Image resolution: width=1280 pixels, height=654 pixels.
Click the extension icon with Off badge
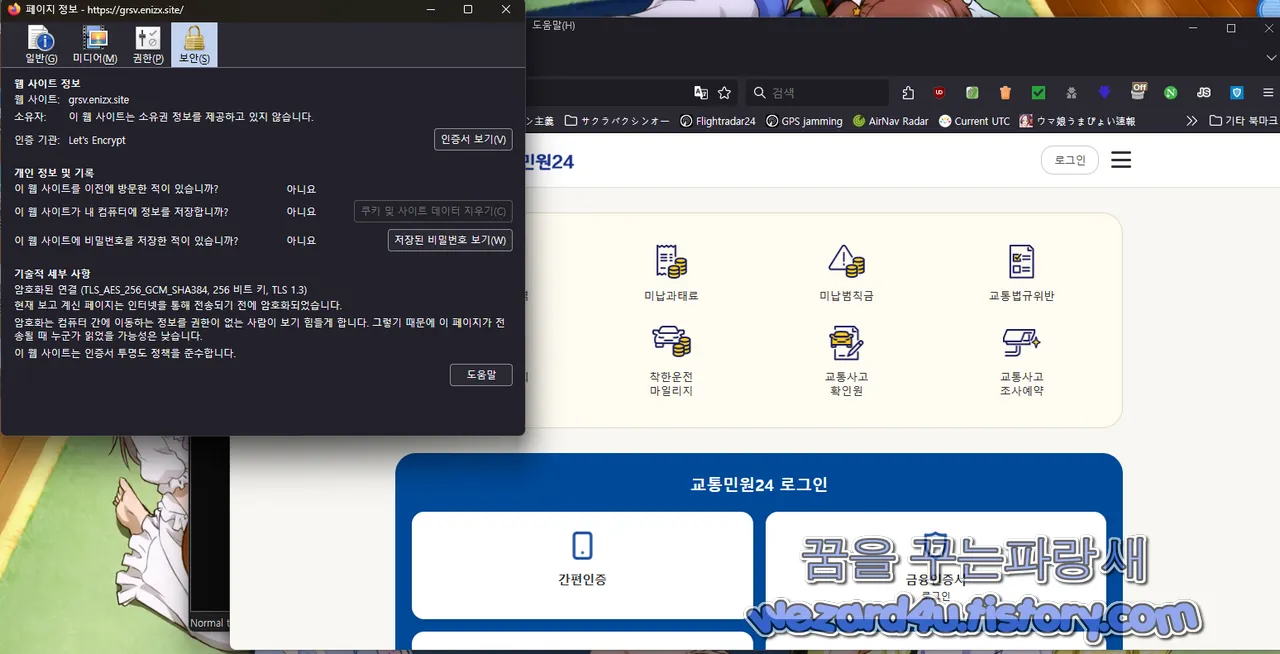pyautogui.click(x=1138, y=91)
